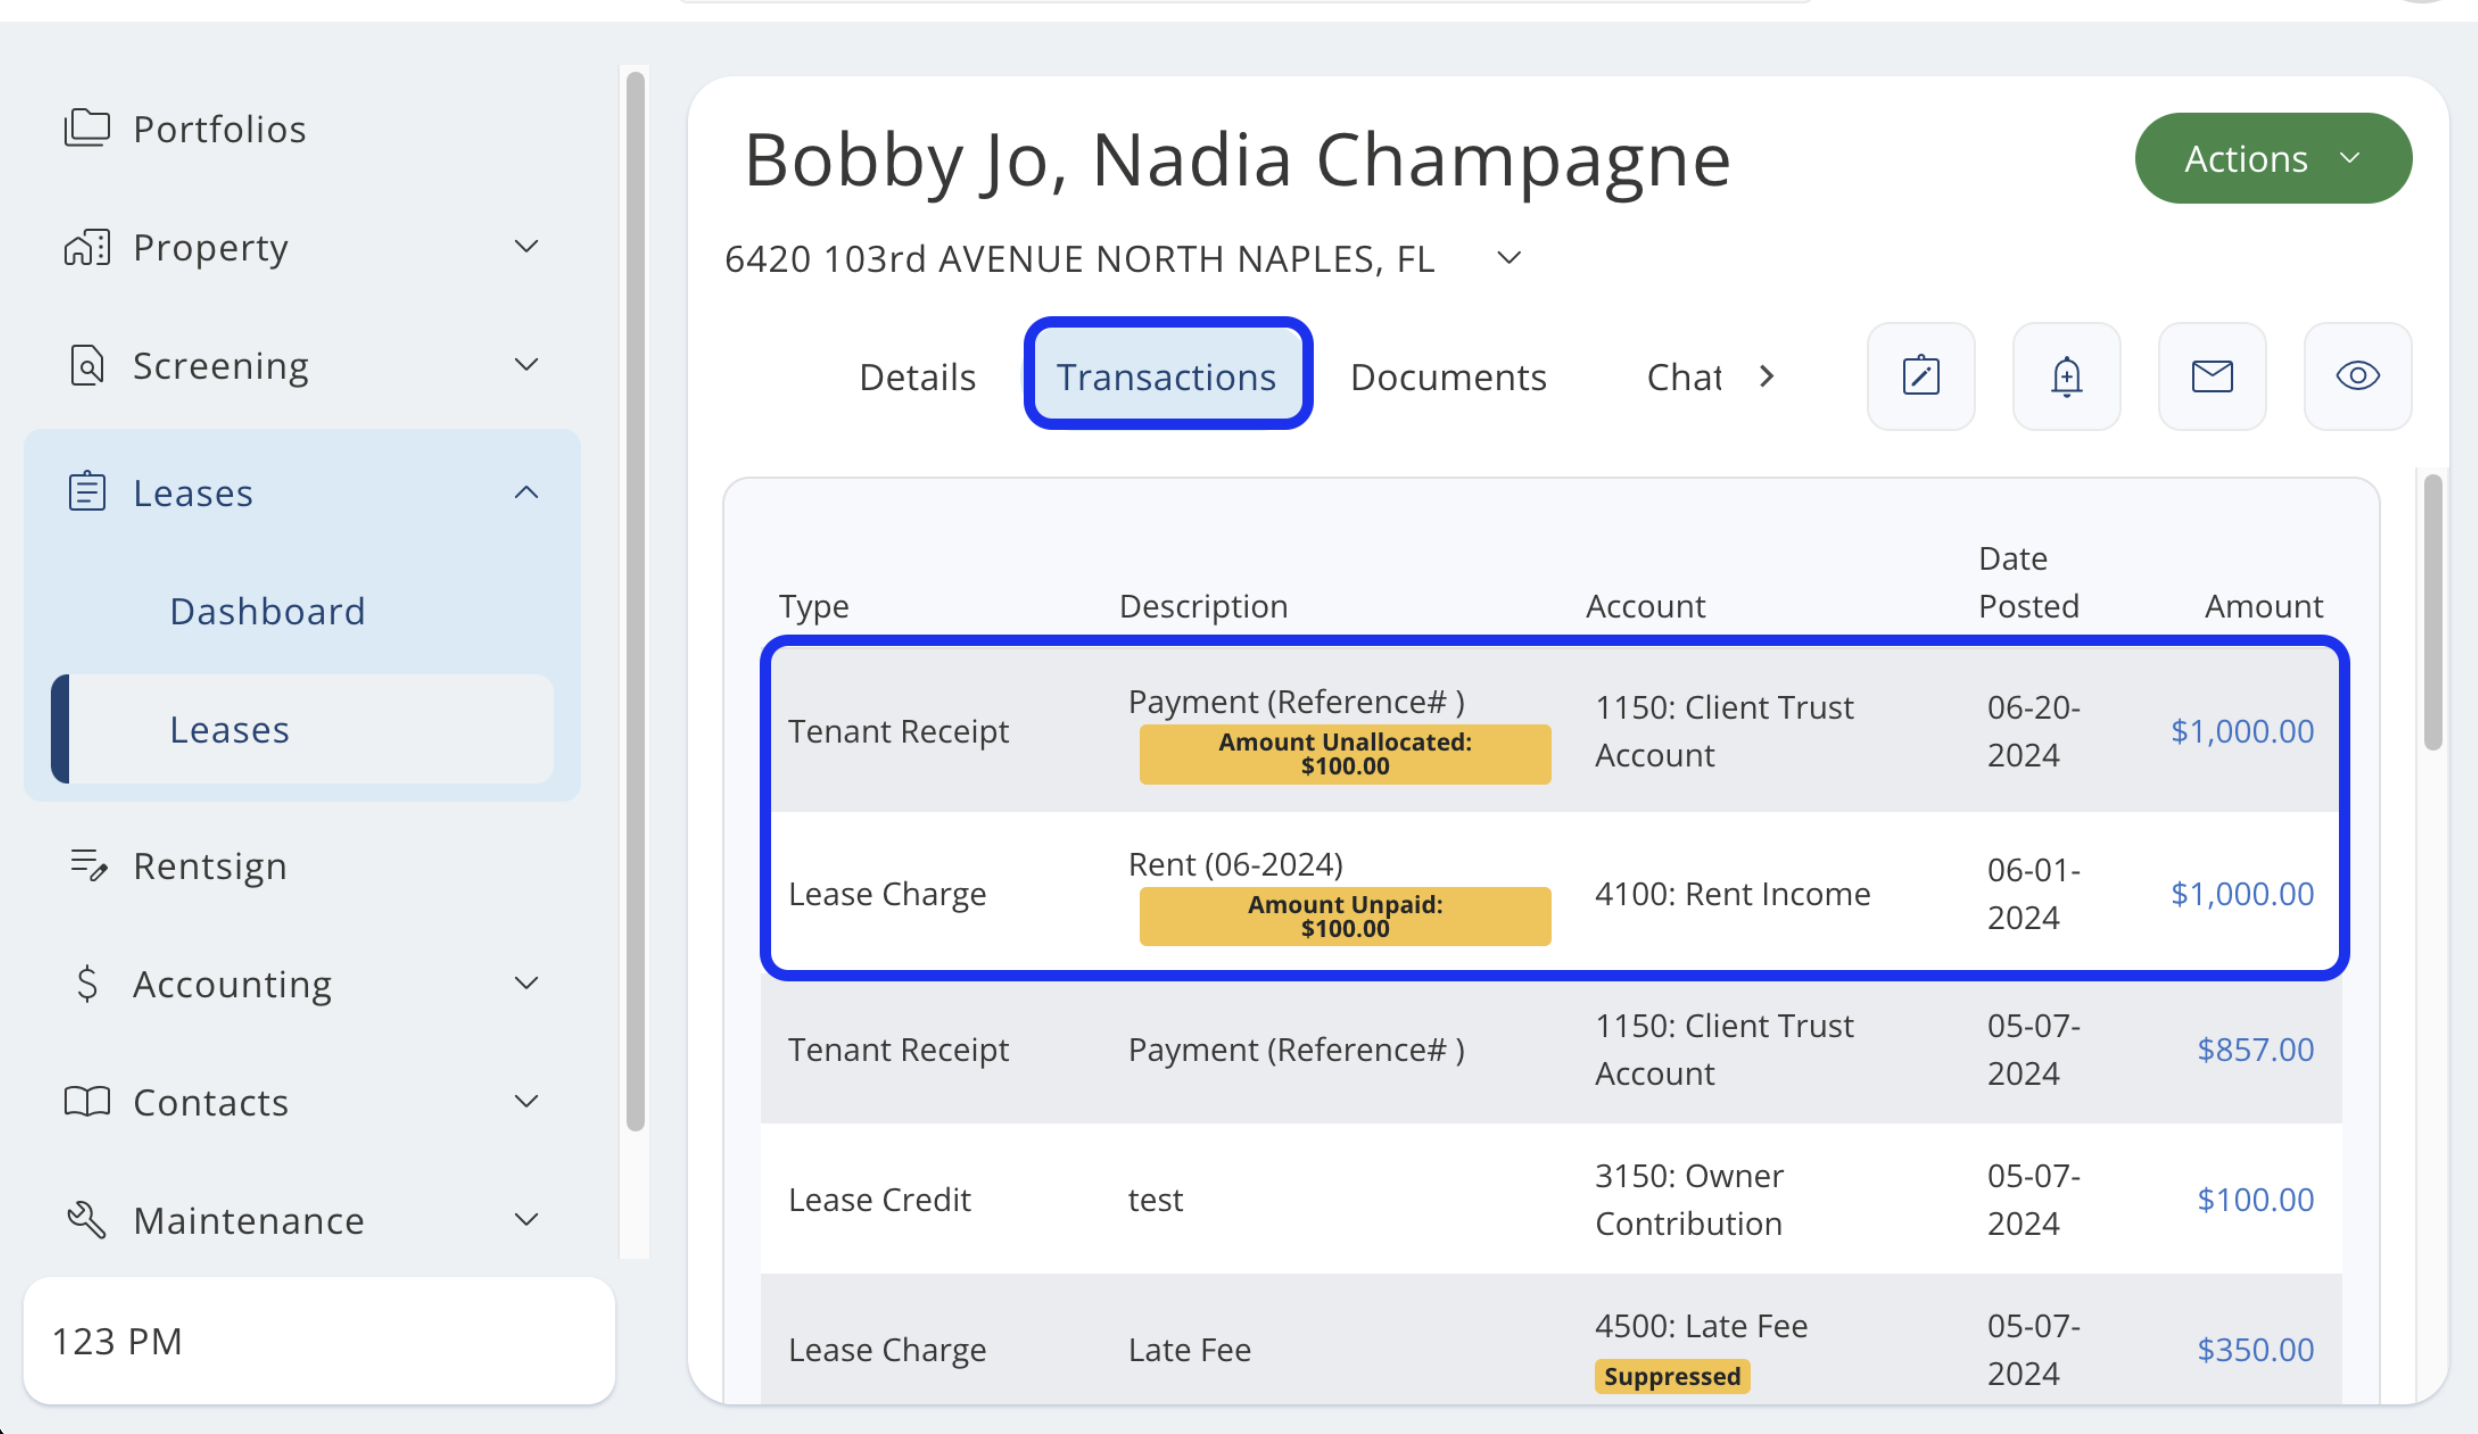Click the Maintenance wrench icon
The height and width of the screenshot is (1434, 2478).
pos(87,1220)
